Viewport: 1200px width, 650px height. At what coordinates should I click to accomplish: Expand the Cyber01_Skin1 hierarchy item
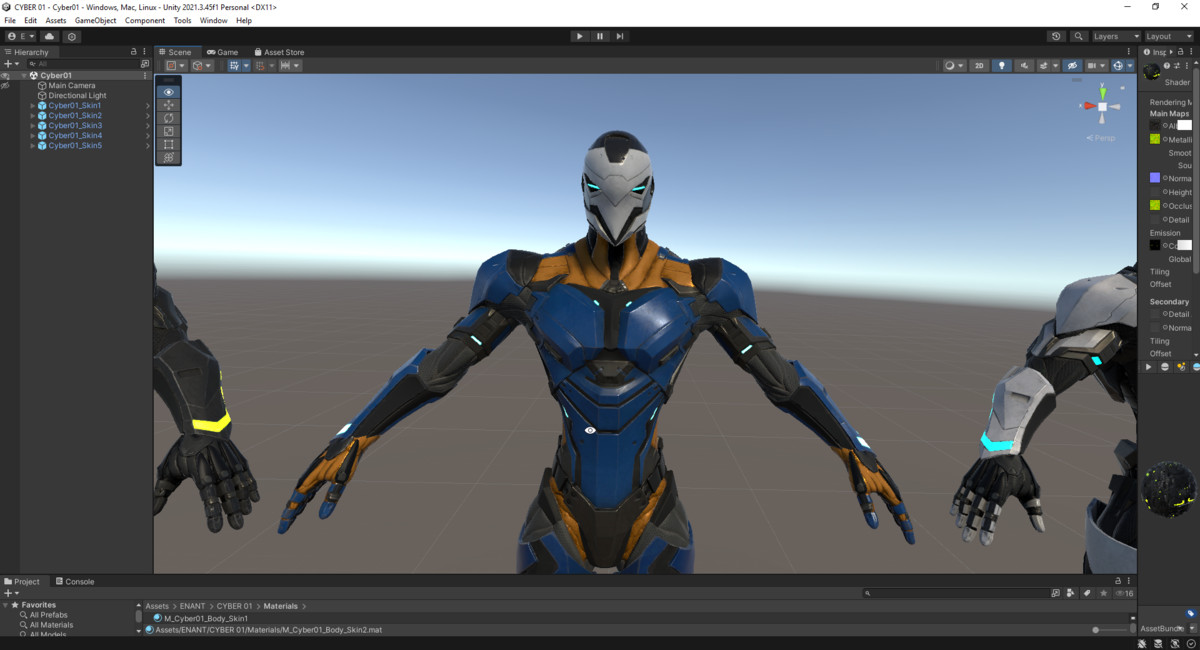click(x=31, y=105)
